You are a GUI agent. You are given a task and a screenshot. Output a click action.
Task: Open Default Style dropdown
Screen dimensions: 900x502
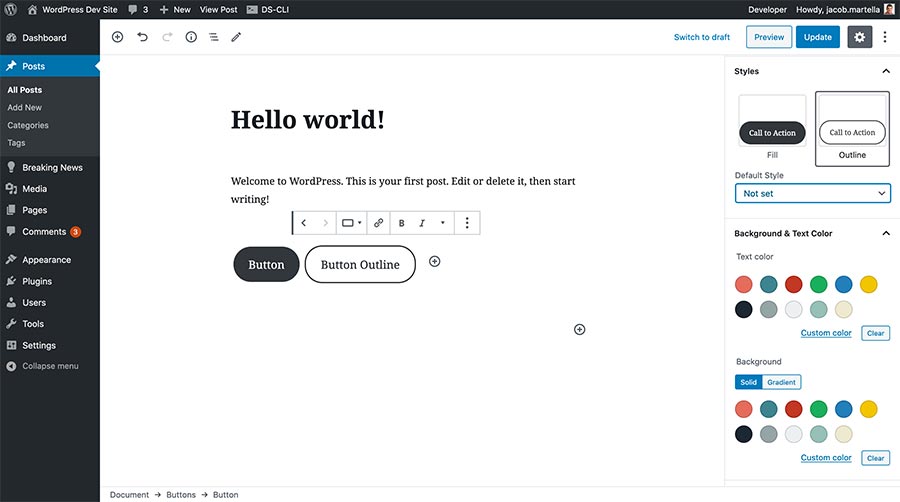(813, 193)
